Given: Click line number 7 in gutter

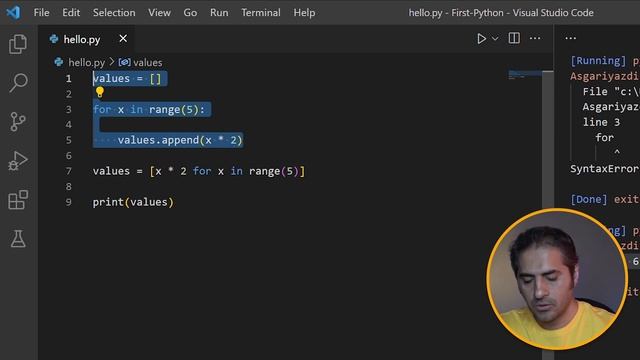Looking at the screenshot, I should [x=69, y=171].
